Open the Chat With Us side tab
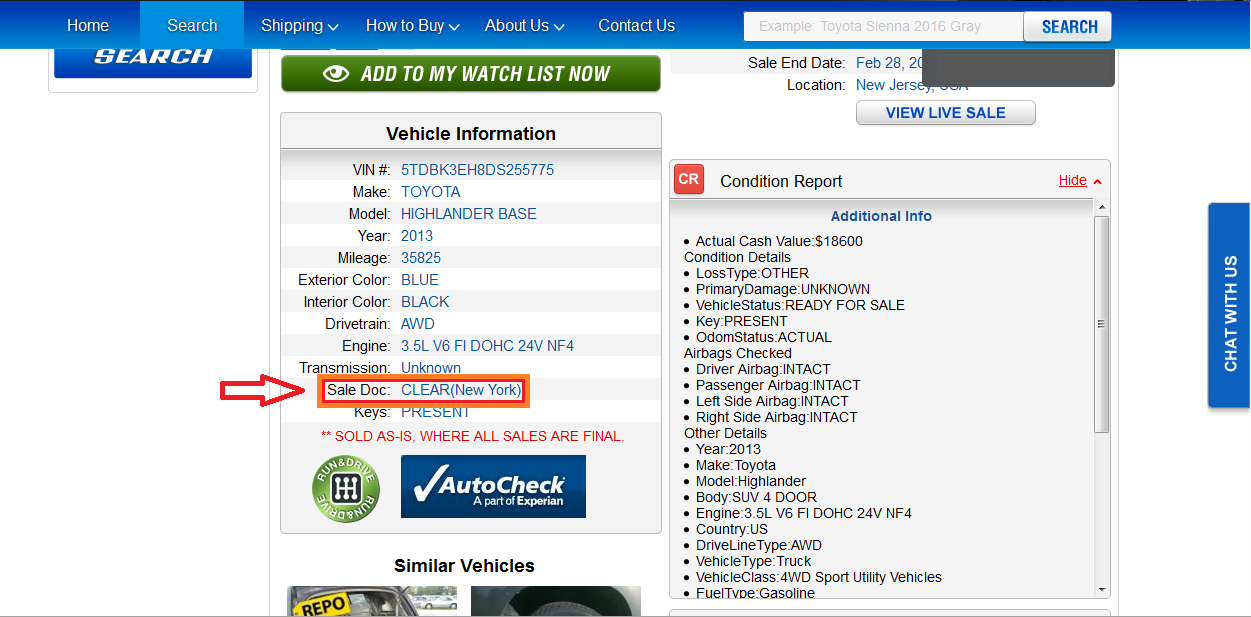 tap(1229, 306)
